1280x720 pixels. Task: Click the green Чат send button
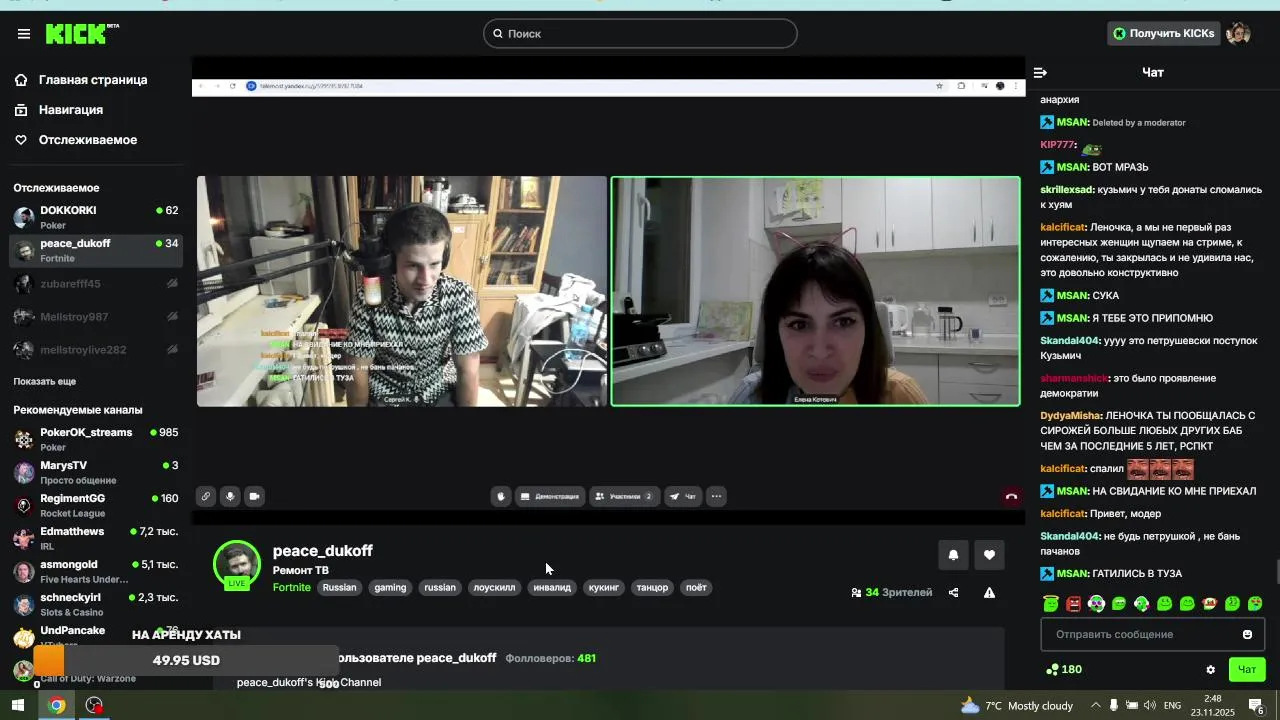(1247, 670)
